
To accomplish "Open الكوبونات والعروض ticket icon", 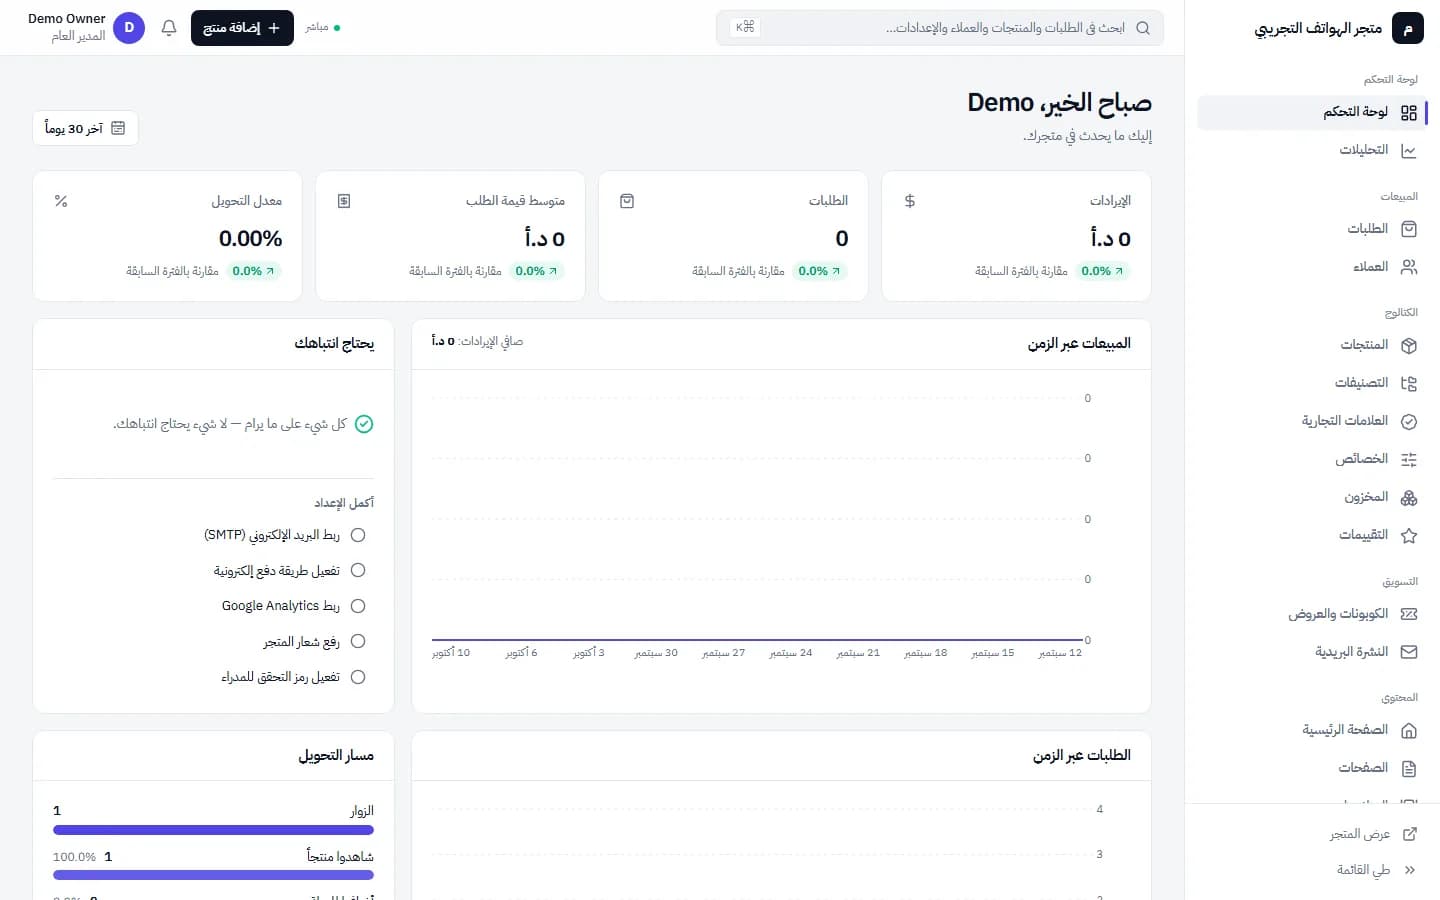I will [x=1409, y=614].
